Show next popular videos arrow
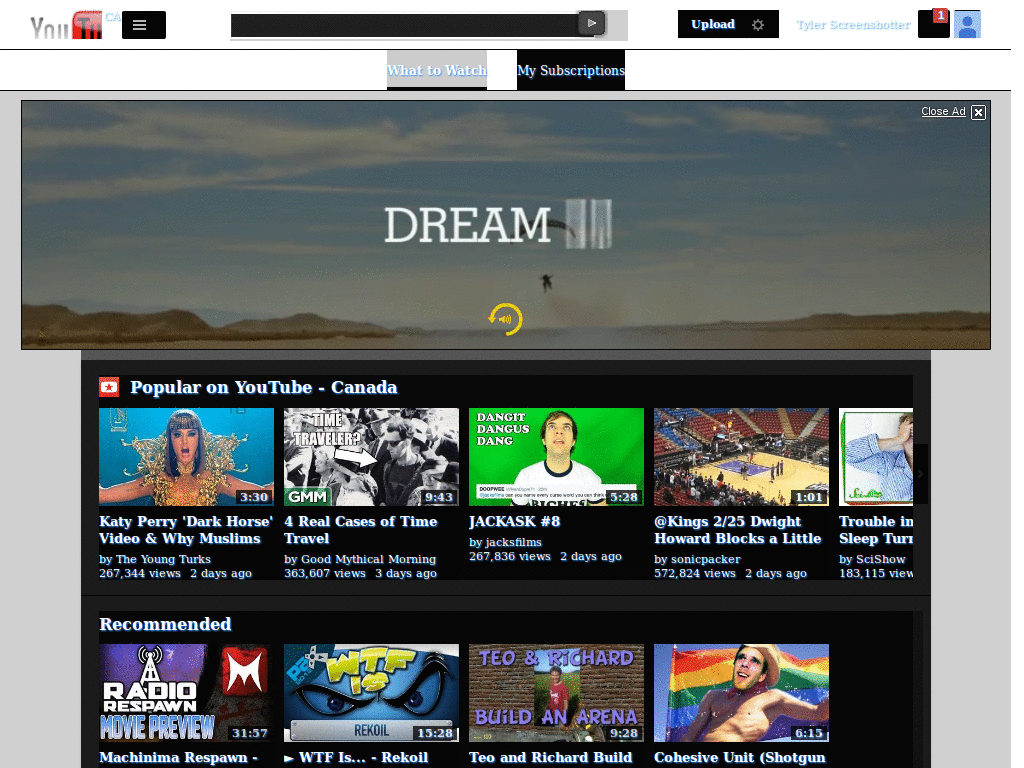This screenshot has width=1024, height=768. [x=921, y=474]
